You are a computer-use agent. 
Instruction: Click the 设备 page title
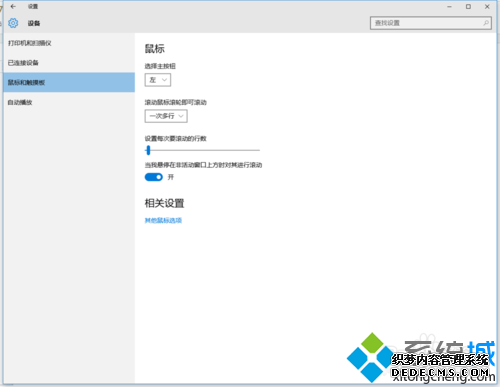pyautogui.click(x=34, y=23)
